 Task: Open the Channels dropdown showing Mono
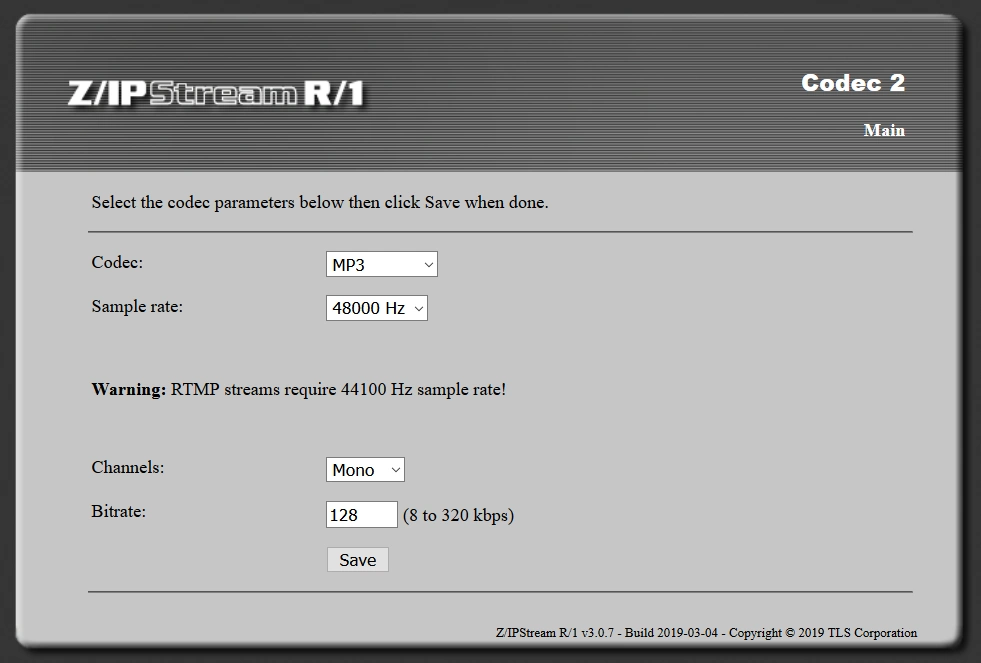[365, 469]
